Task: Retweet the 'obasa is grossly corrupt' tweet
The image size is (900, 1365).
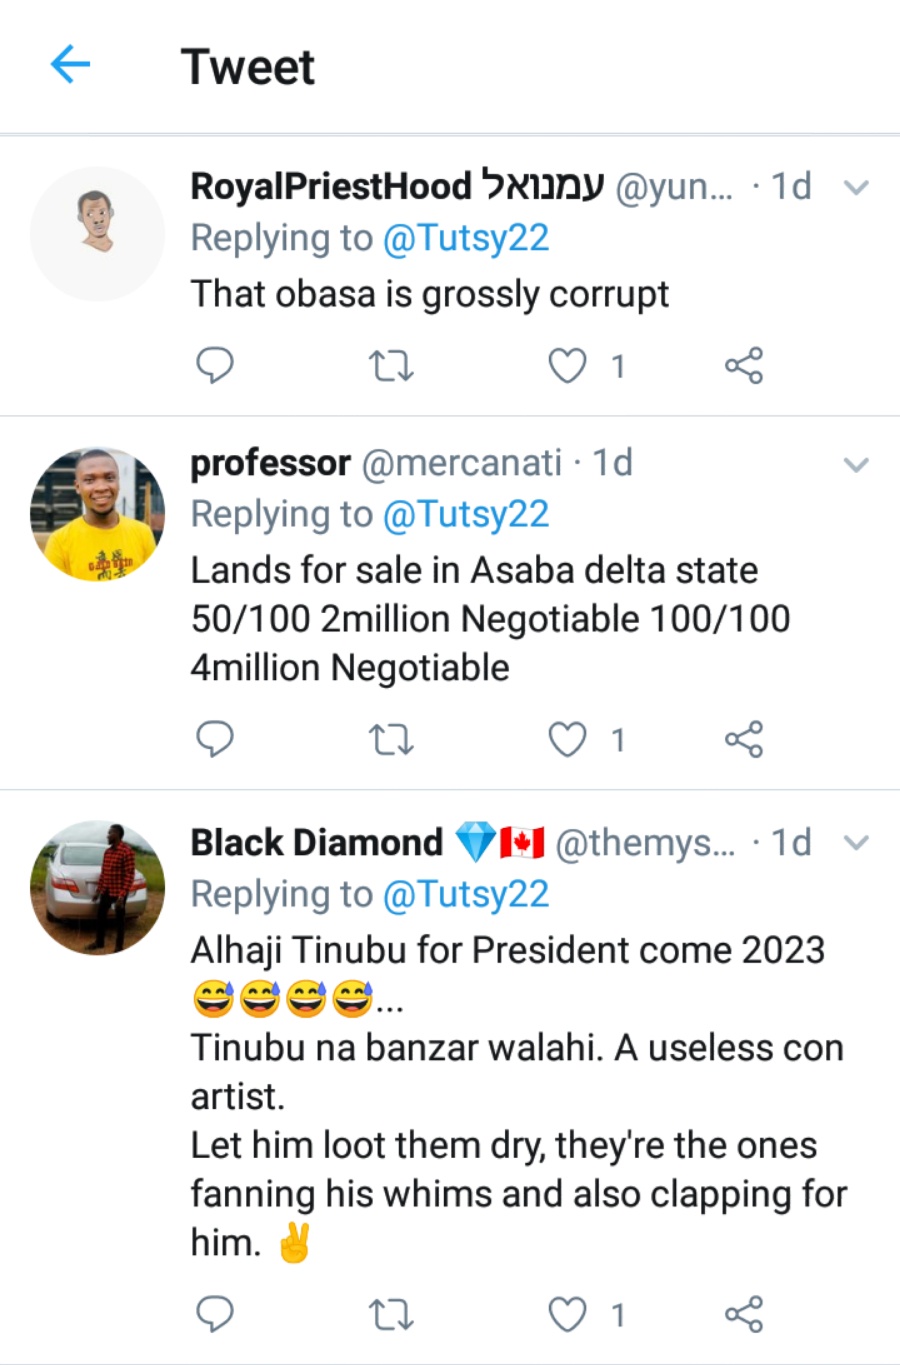Action: coord(391,366)
